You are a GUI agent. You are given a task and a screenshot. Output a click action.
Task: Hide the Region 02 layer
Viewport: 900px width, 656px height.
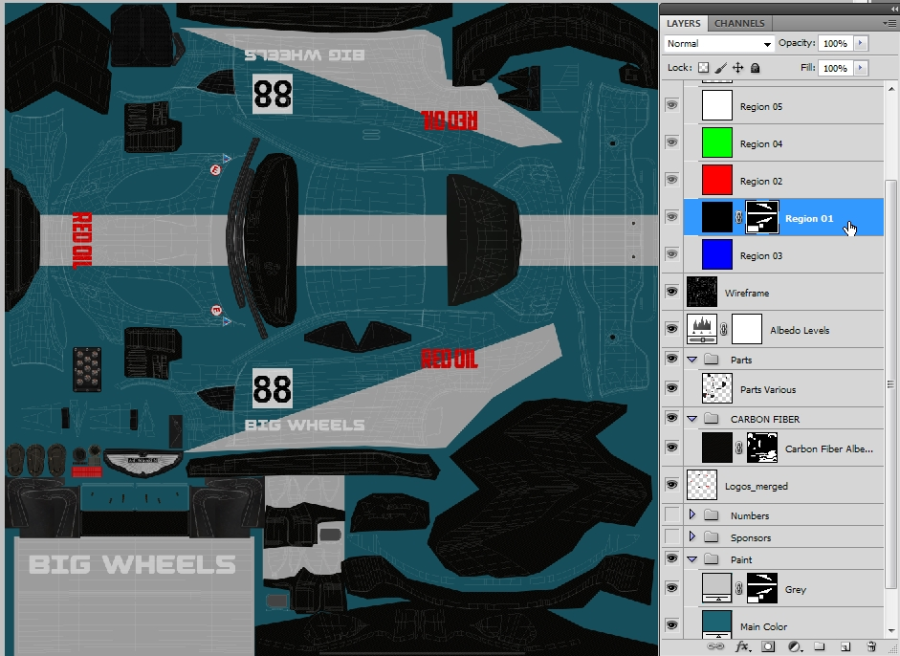point(672,180)
